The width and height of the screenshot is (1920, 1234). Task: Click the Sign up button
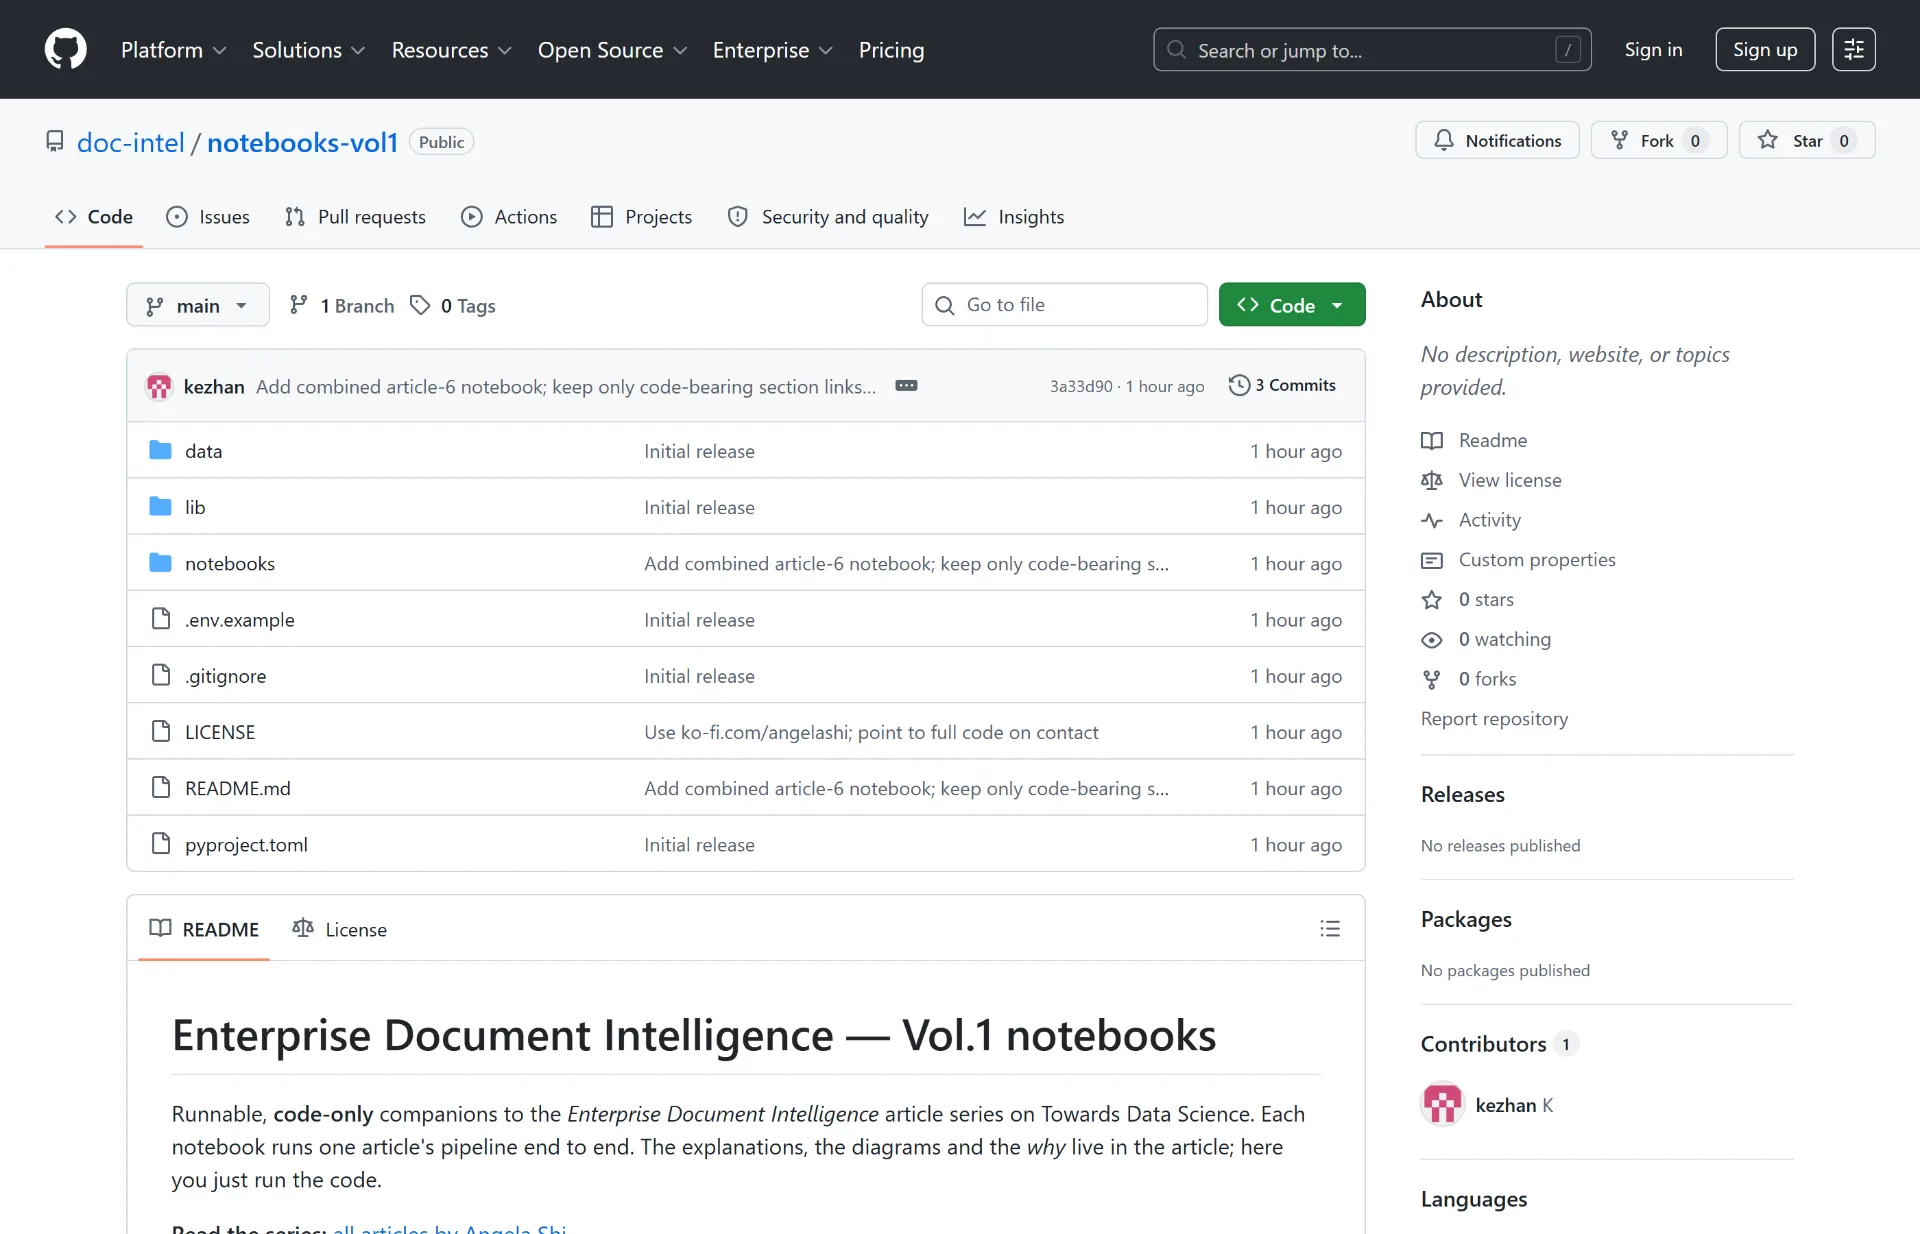point(1765,49)
